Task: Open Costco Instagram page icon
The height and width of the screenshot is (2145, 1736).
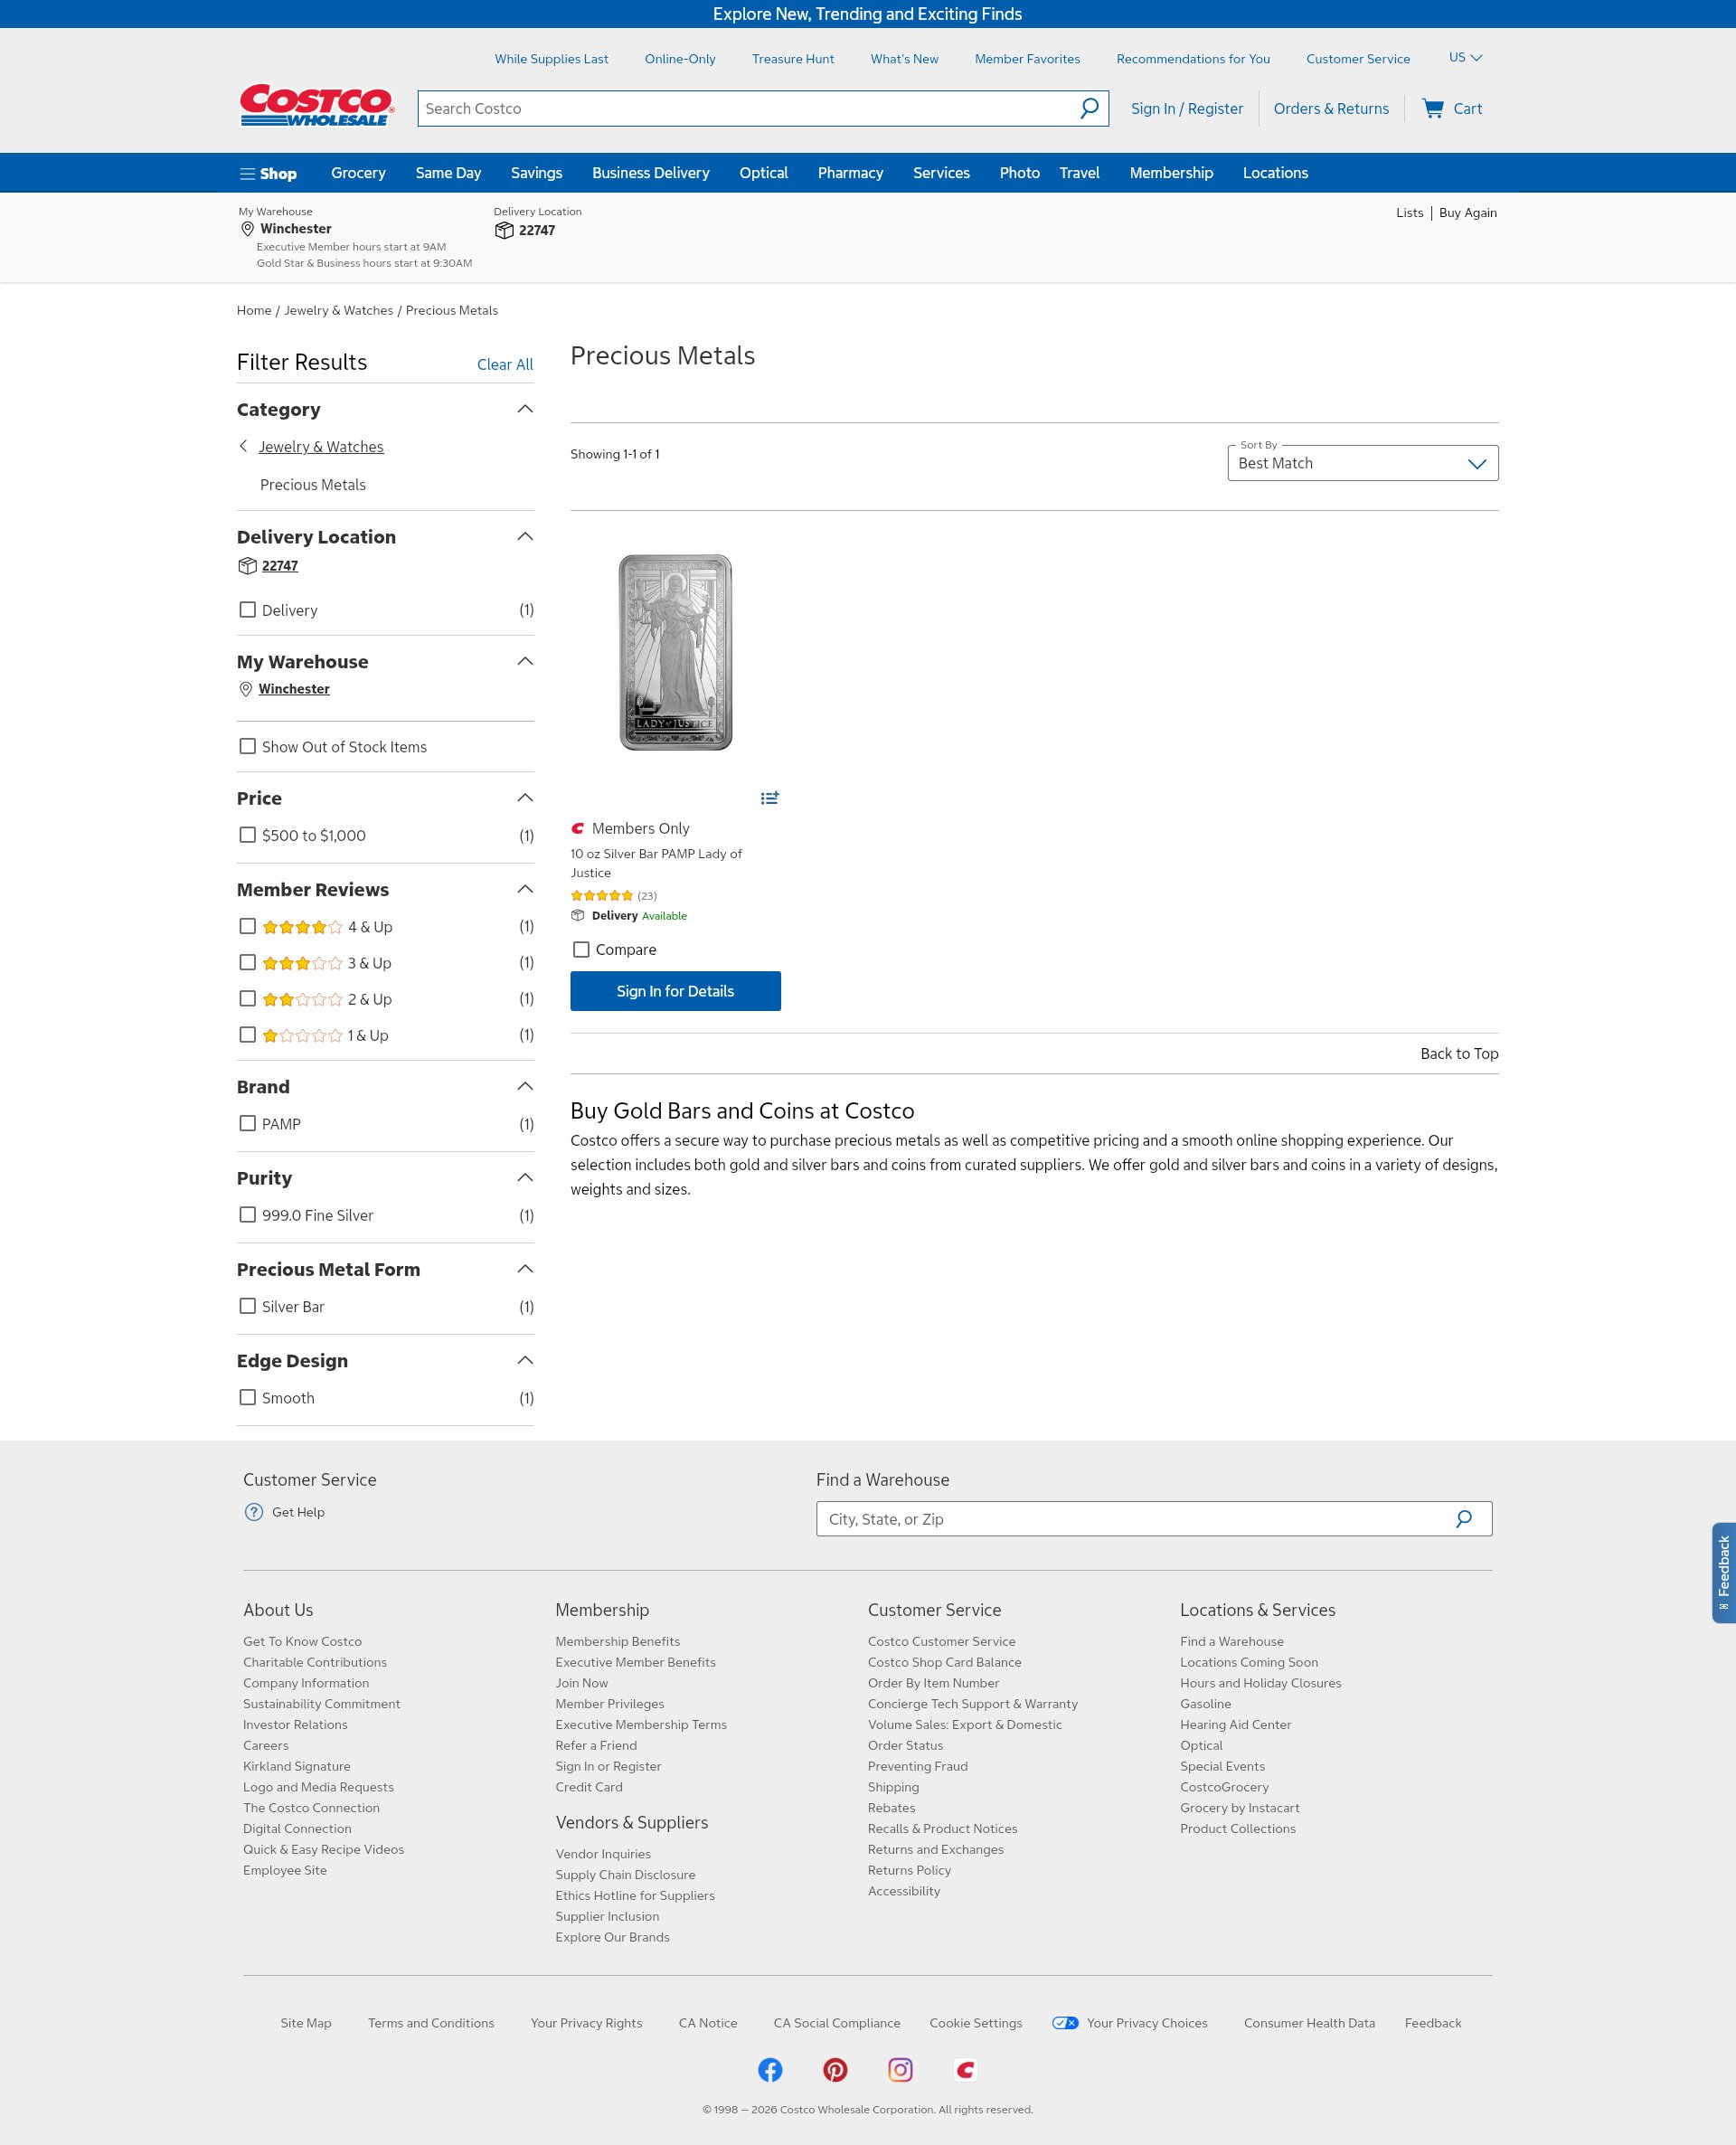Action: point(900,2070)
